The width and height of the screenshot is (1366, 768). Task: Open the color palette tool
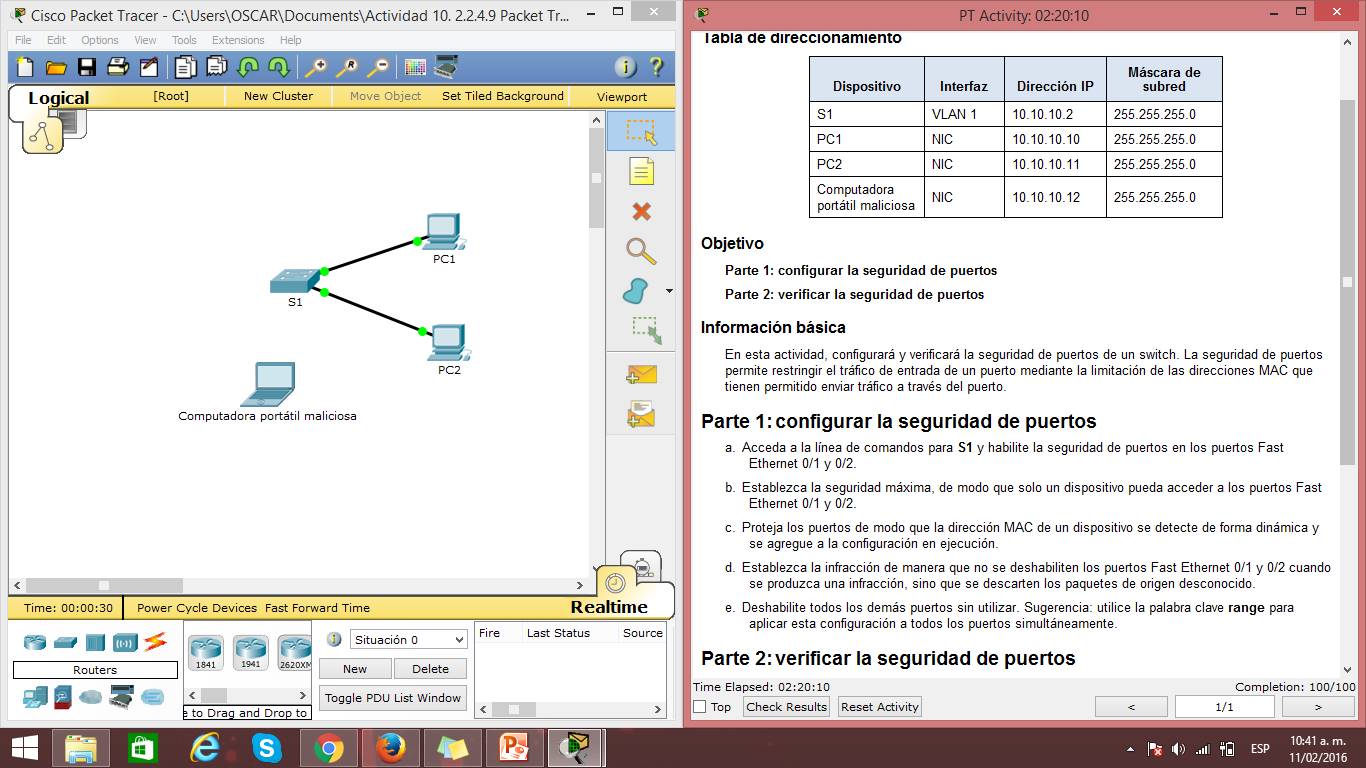click(x=414, y=68)
